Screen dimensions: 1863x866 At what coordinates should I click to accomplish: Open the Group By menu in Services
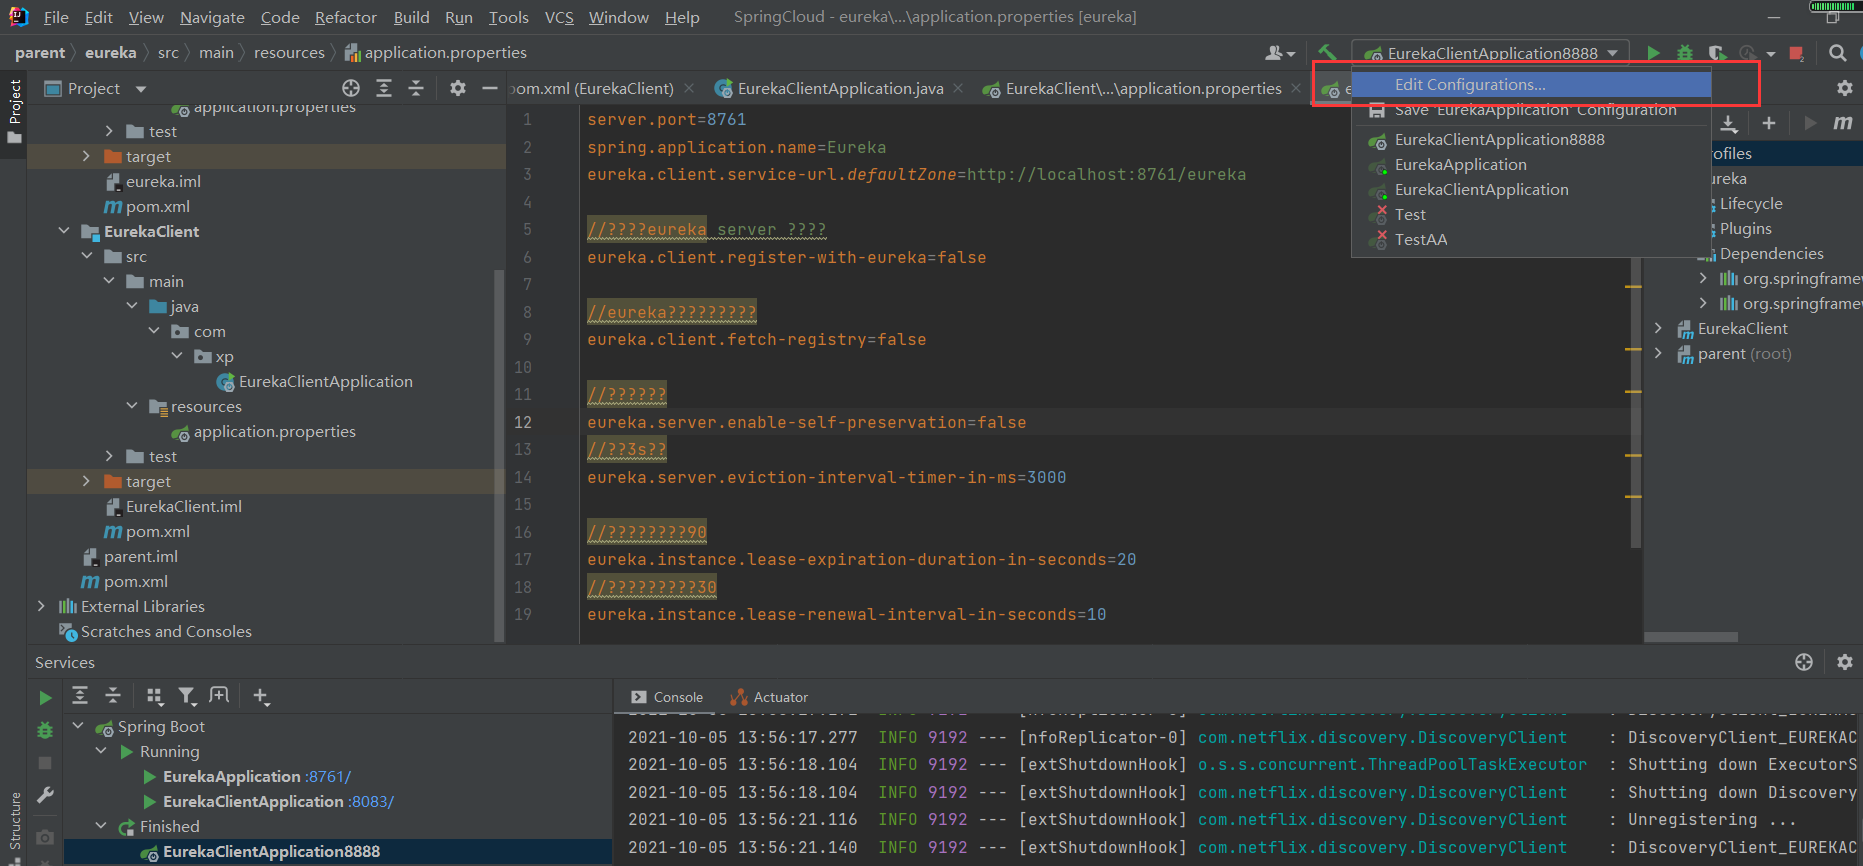(154, 695)
